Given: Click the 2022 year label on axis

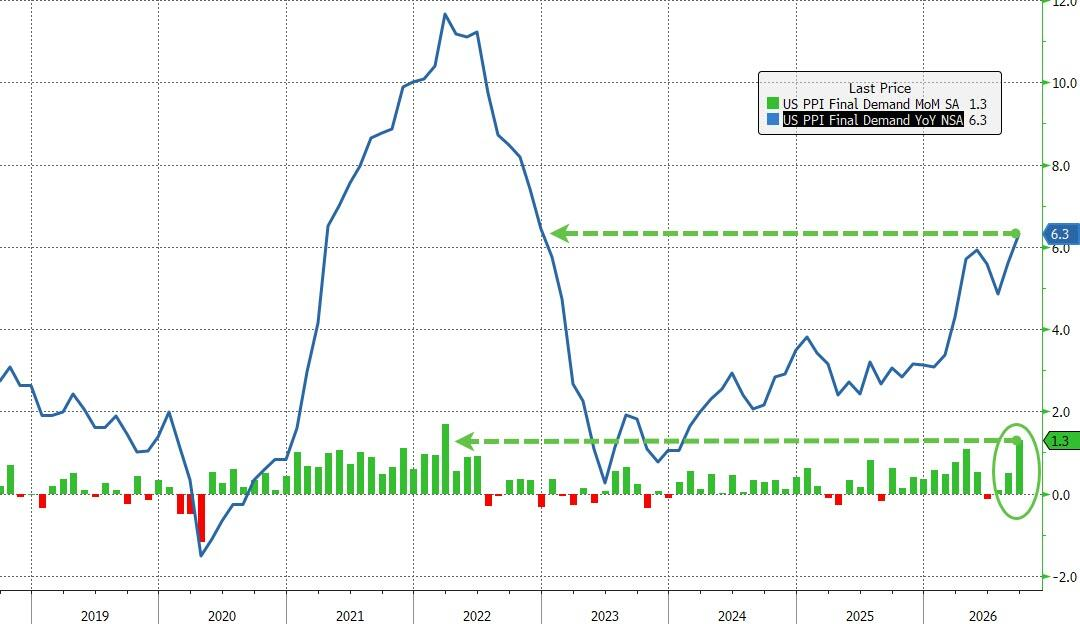Looking at the screenshot, I should [477, 616].
